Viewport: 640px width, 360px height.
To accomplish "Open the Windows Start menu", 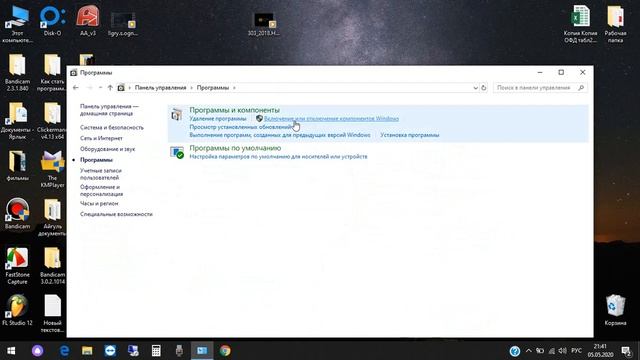I will click(11, 351).
